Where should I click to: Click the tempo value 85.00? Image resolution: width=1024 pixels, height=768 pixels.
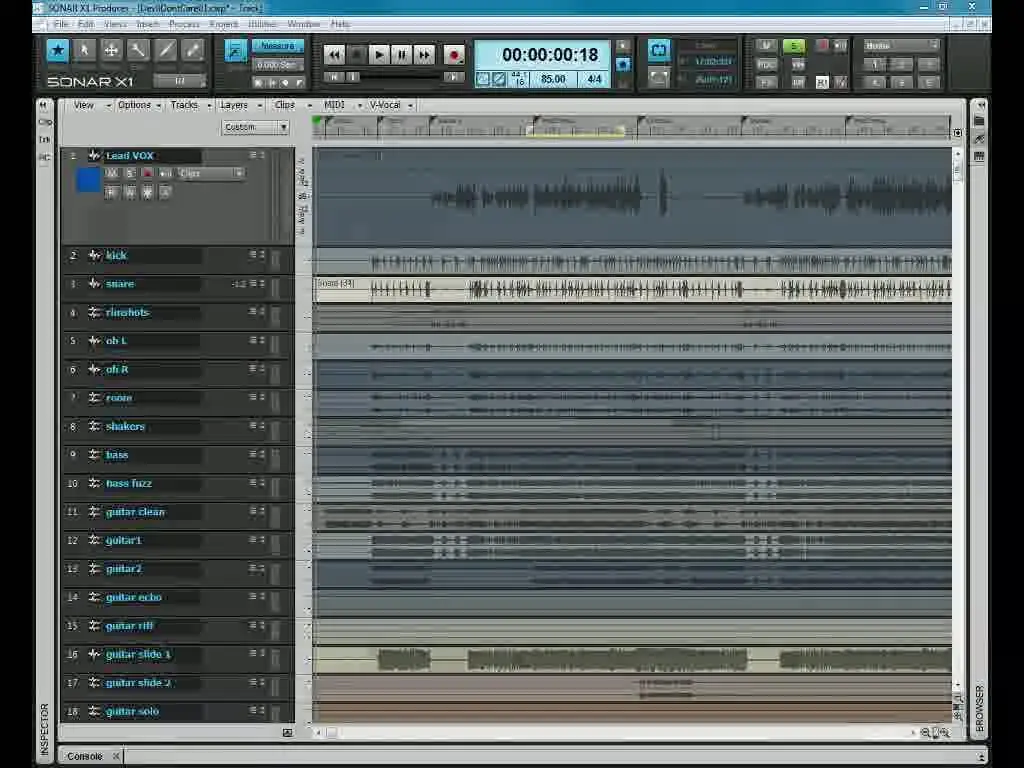tap(553, 79)
